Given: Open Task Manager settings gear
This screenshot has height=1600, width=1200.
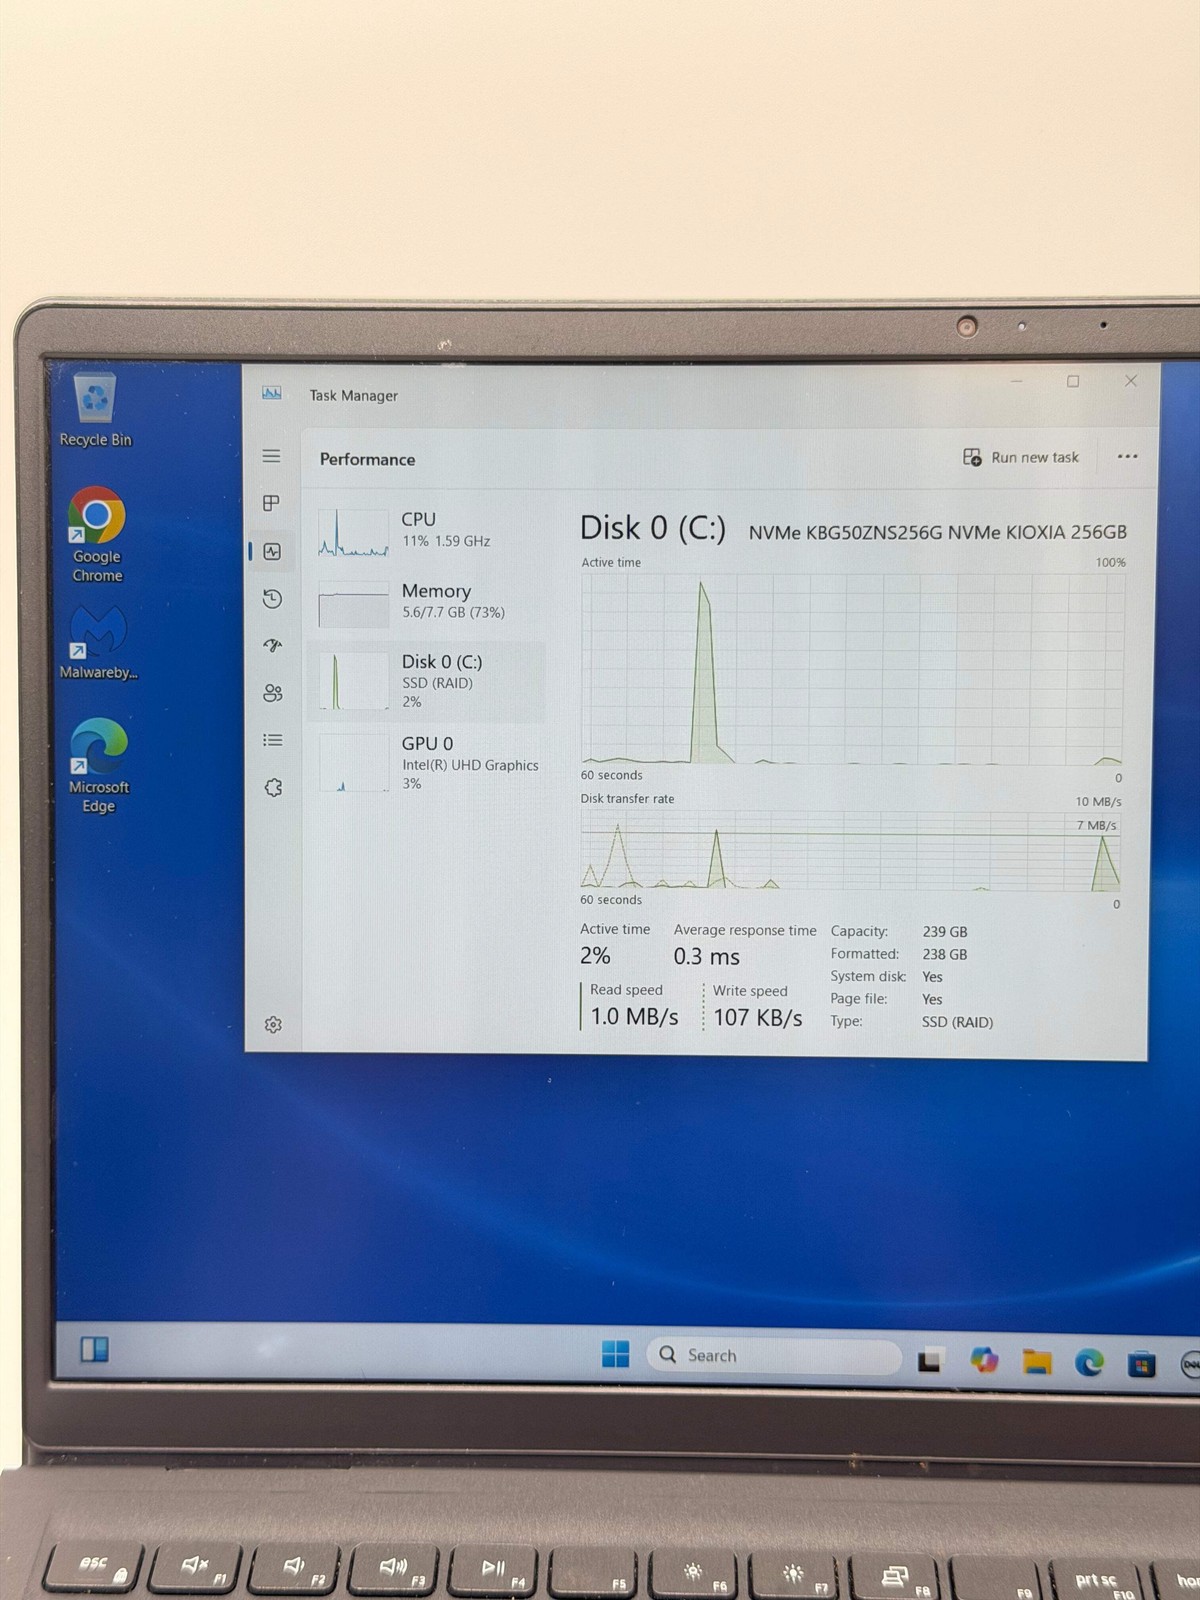Looking at the screenshot, I should tap(273, 1024).
